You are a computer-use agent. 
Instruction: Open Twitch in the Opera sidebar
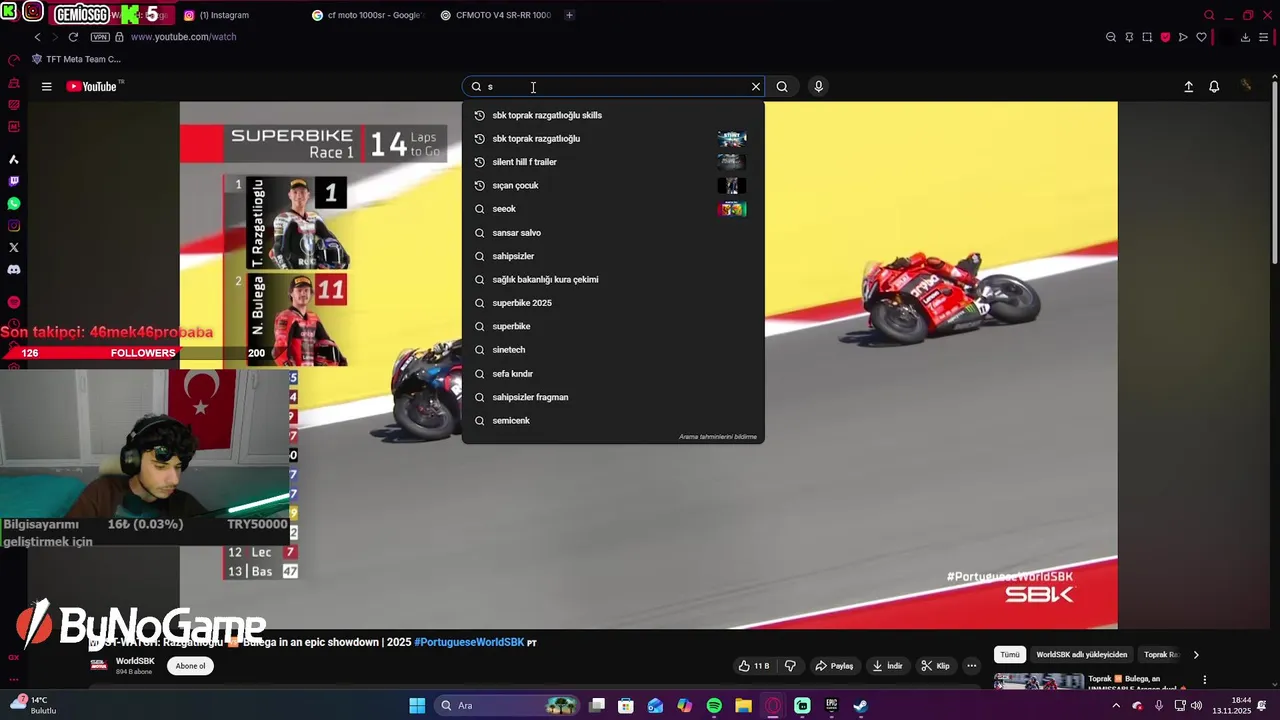(13, 181)
